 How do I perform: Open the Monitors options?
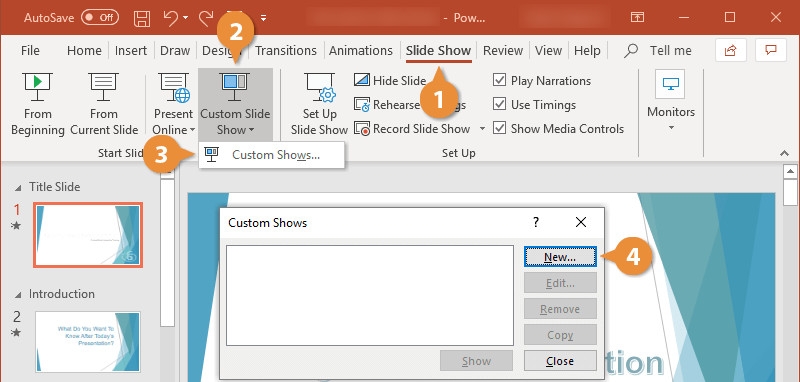click(670, 102)
